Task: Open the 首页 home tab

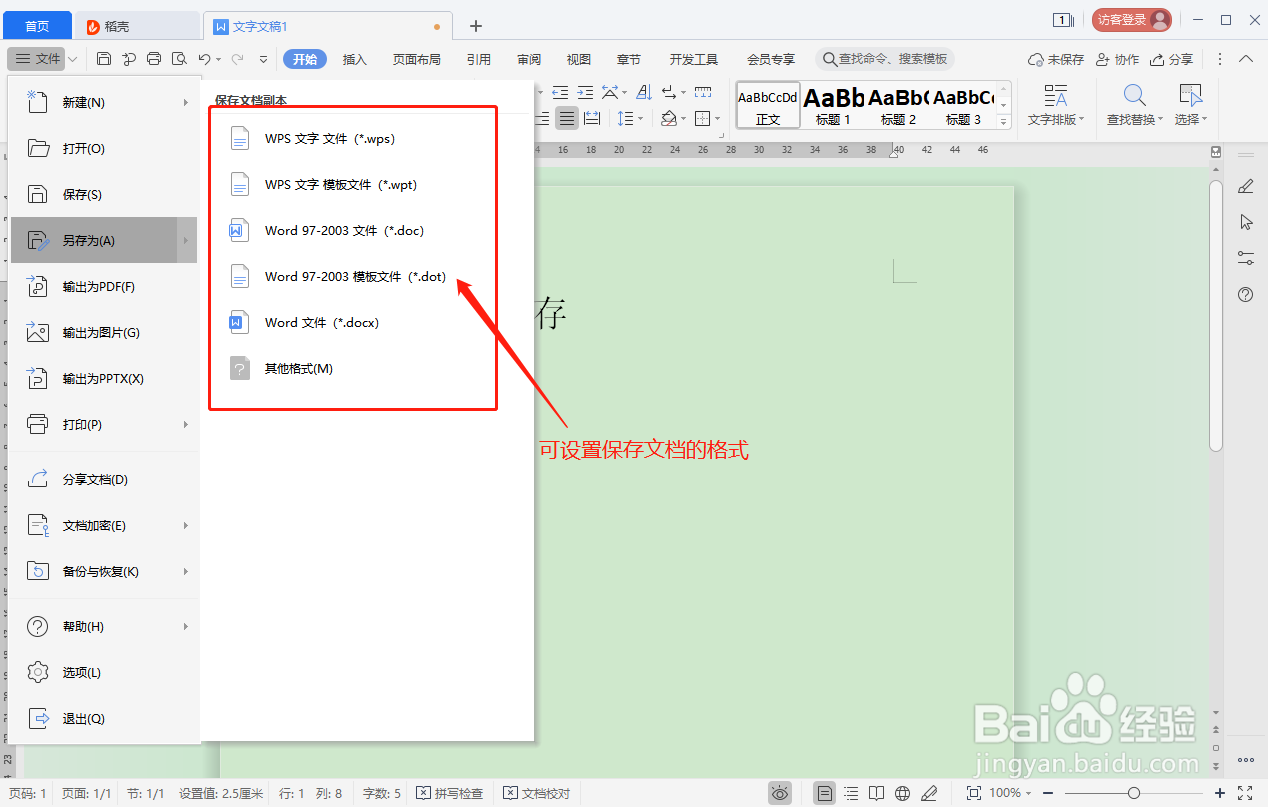Action: point(37,26)
